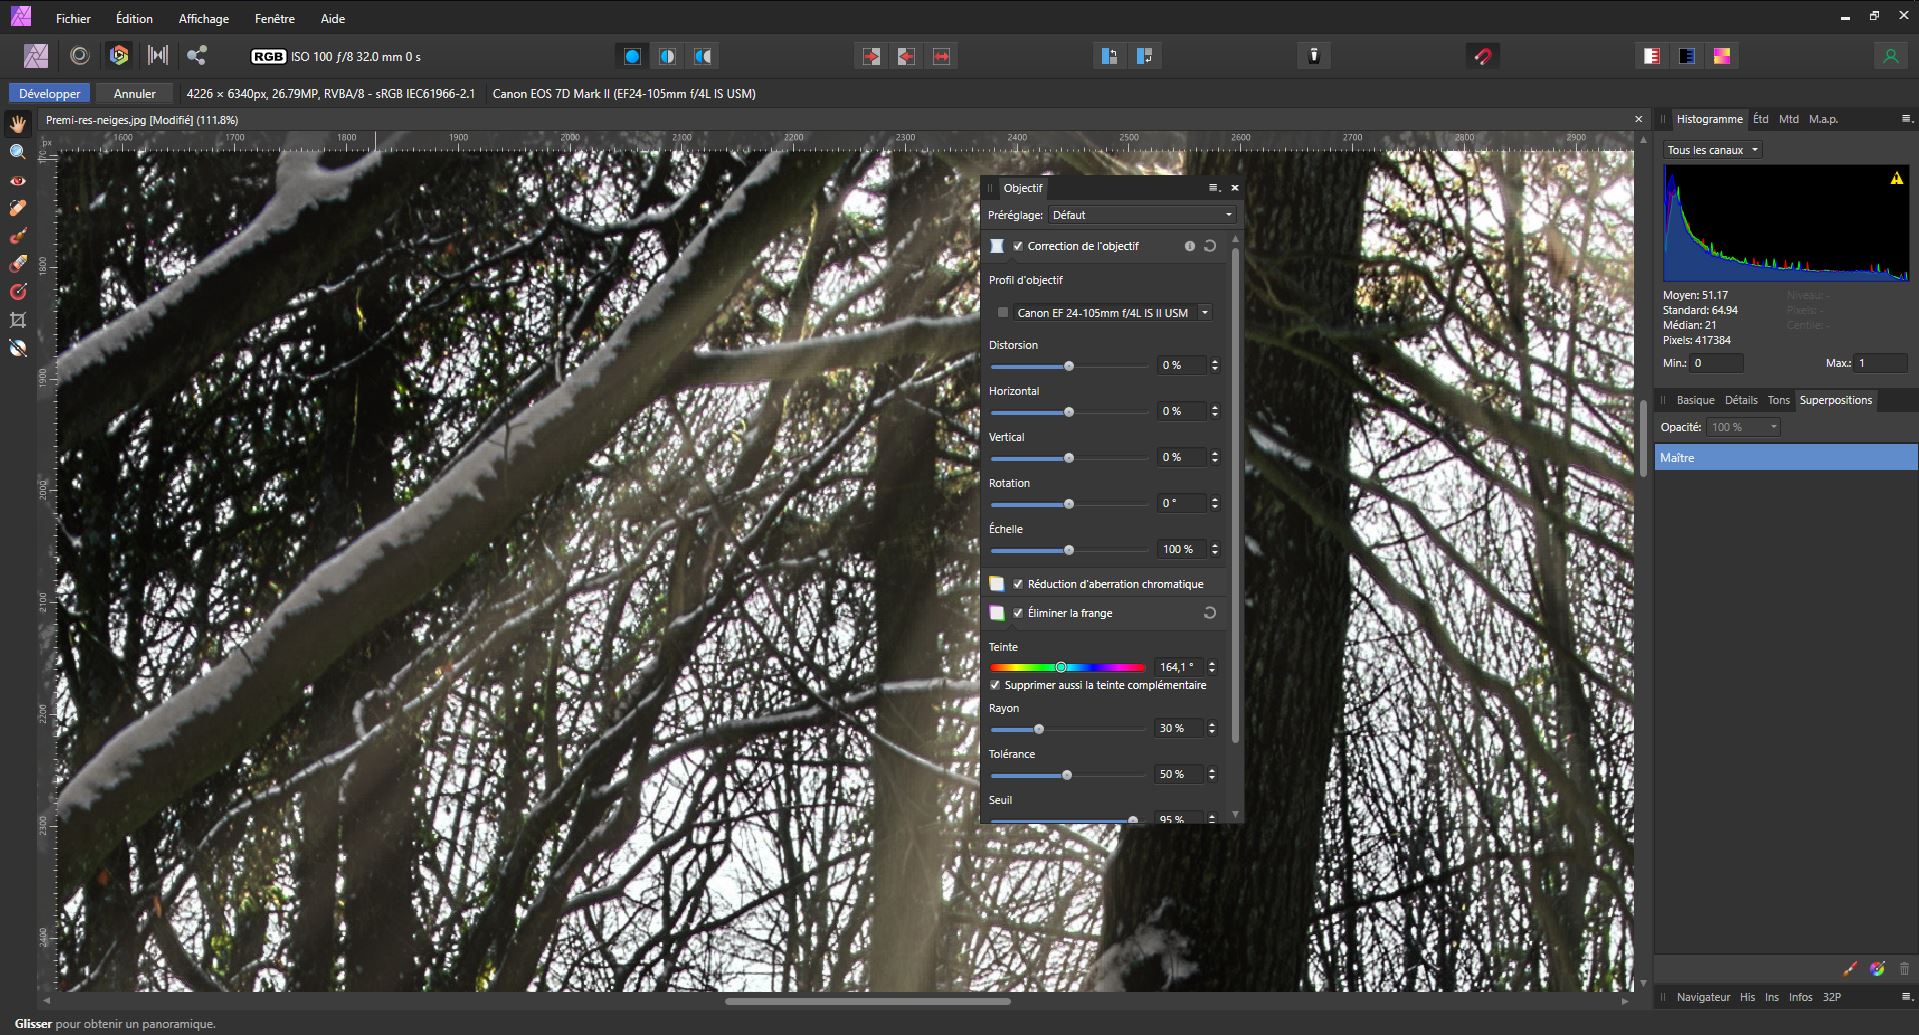
Task: Open the Opacité dropdown
Action: pos(1744,427)
